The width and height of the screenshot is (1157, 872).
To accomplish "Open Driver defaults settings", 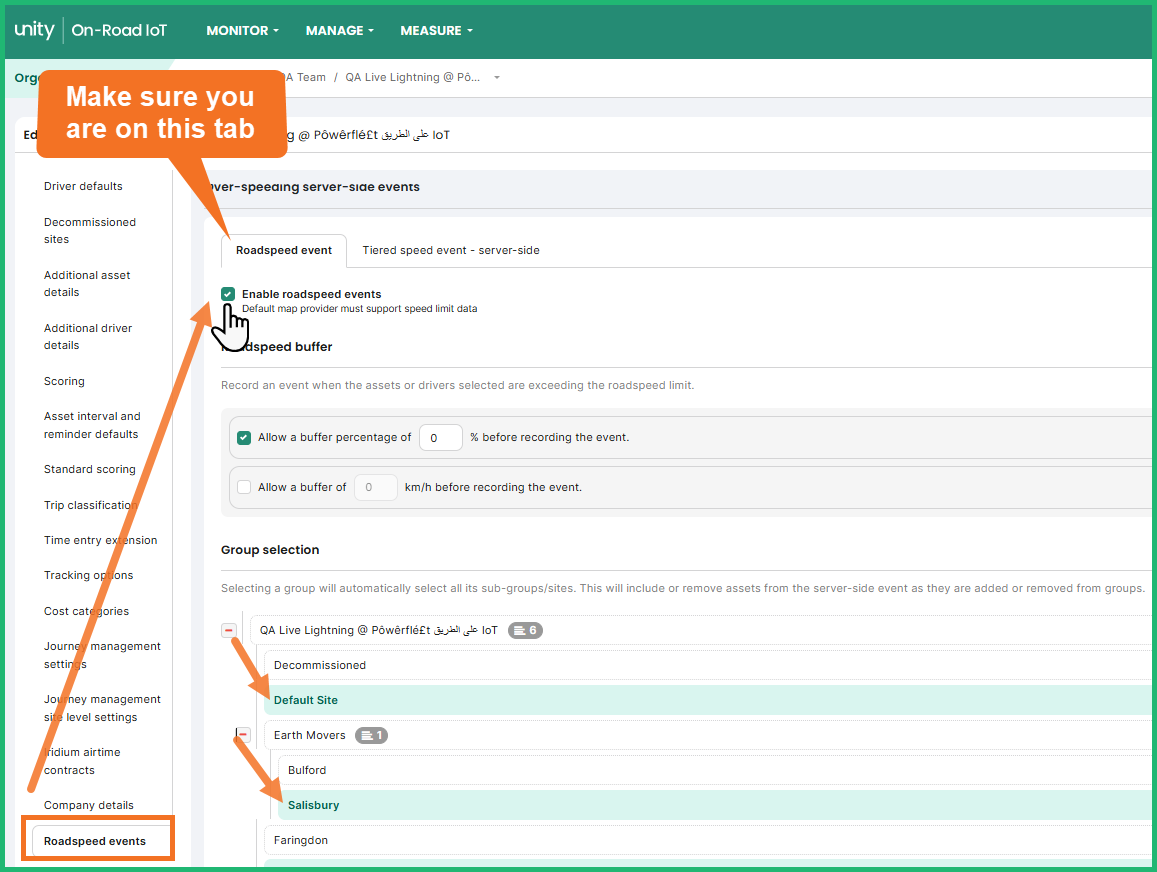I will pyautogui.click(x=83, y=186).
